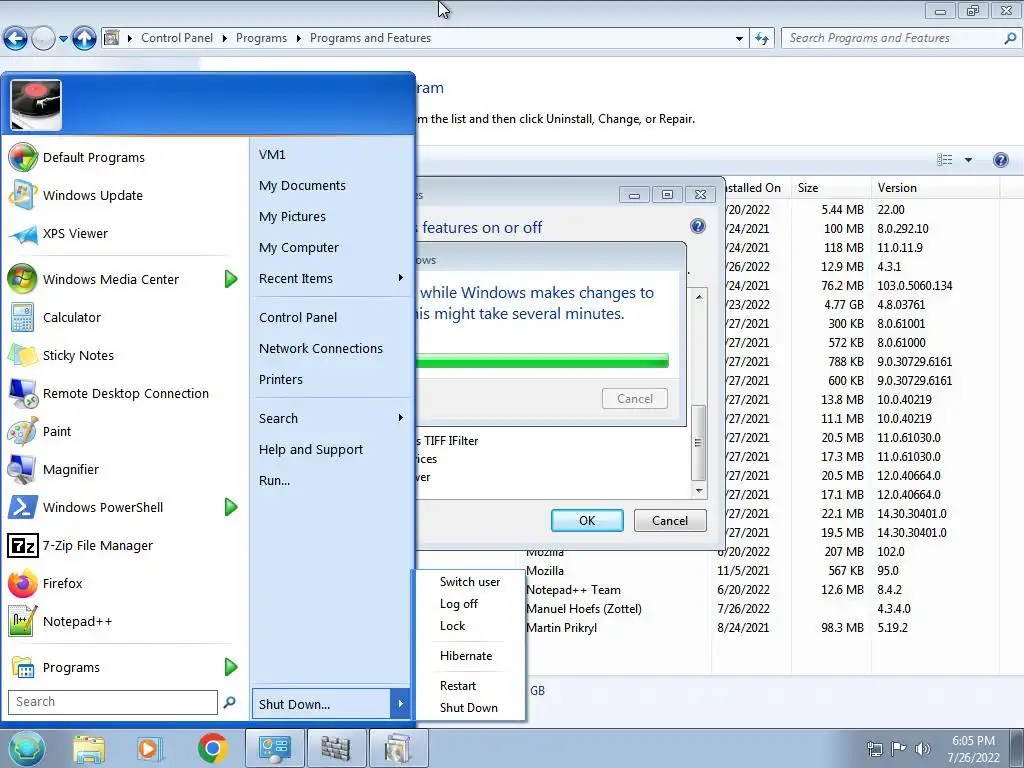Screen dimensions: 1024x768
Task: Launch Firefox from Start menu
Action: [x=62, y=583]
